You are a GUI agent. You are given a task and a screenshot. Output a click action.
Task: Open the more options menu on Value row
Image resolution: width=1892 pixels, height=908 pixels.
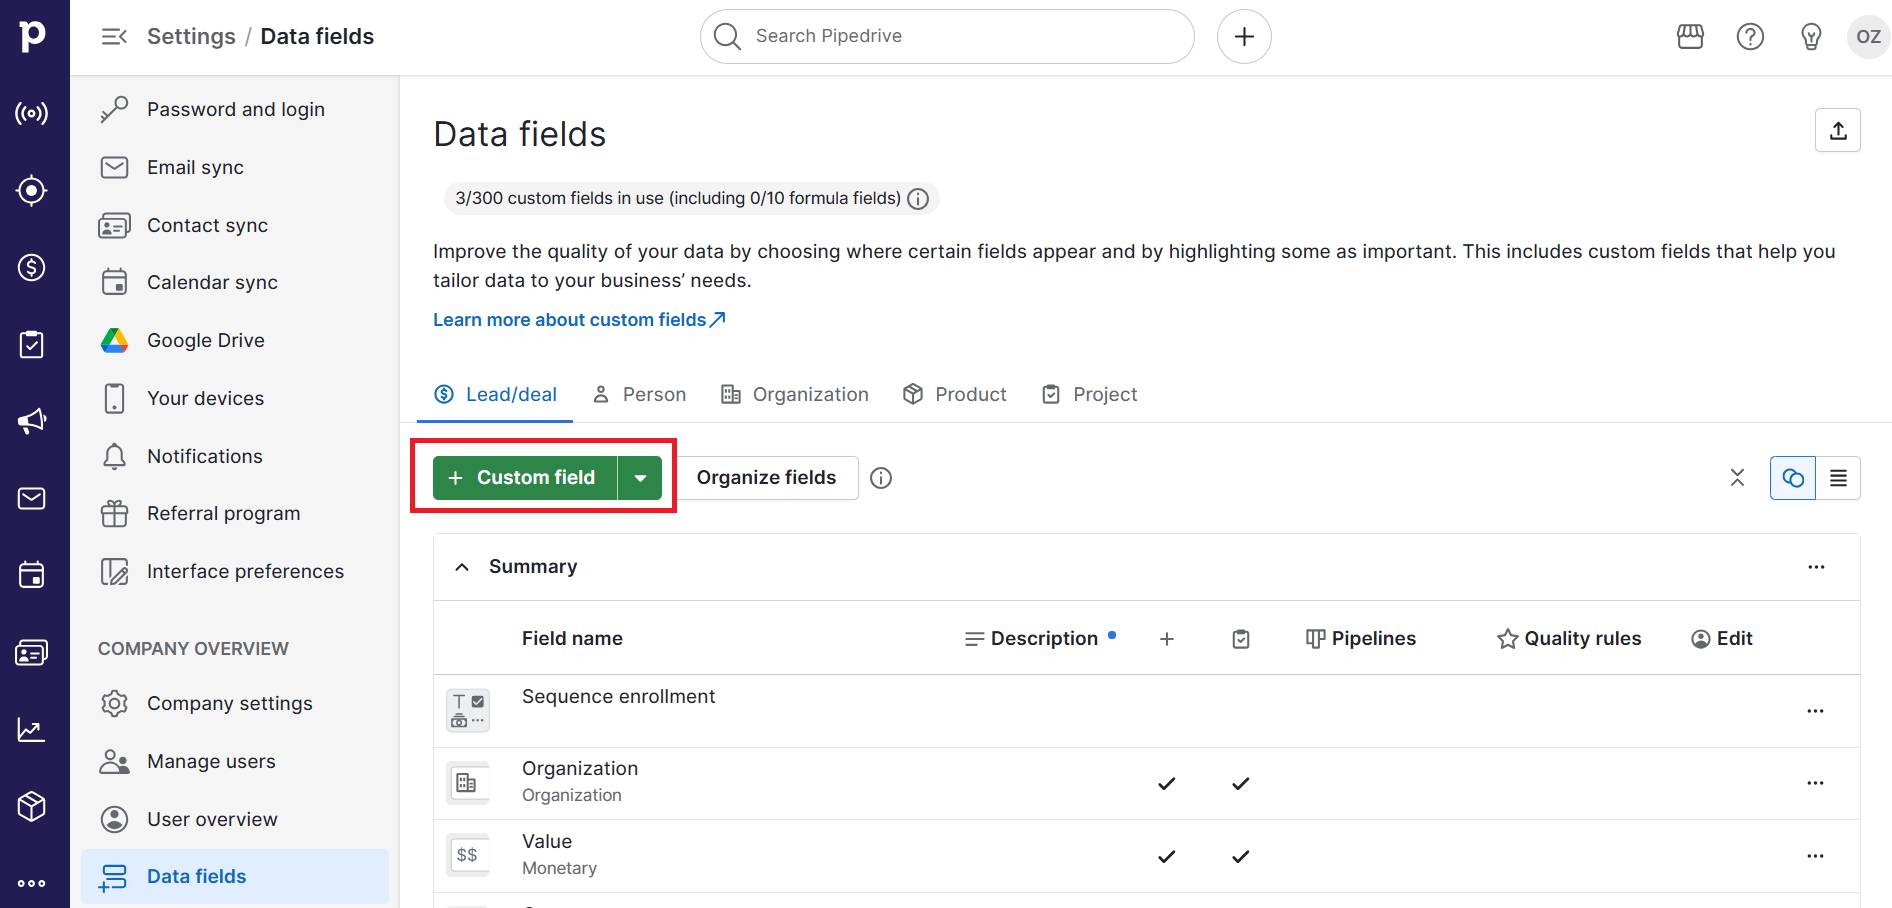[1816, 856]
